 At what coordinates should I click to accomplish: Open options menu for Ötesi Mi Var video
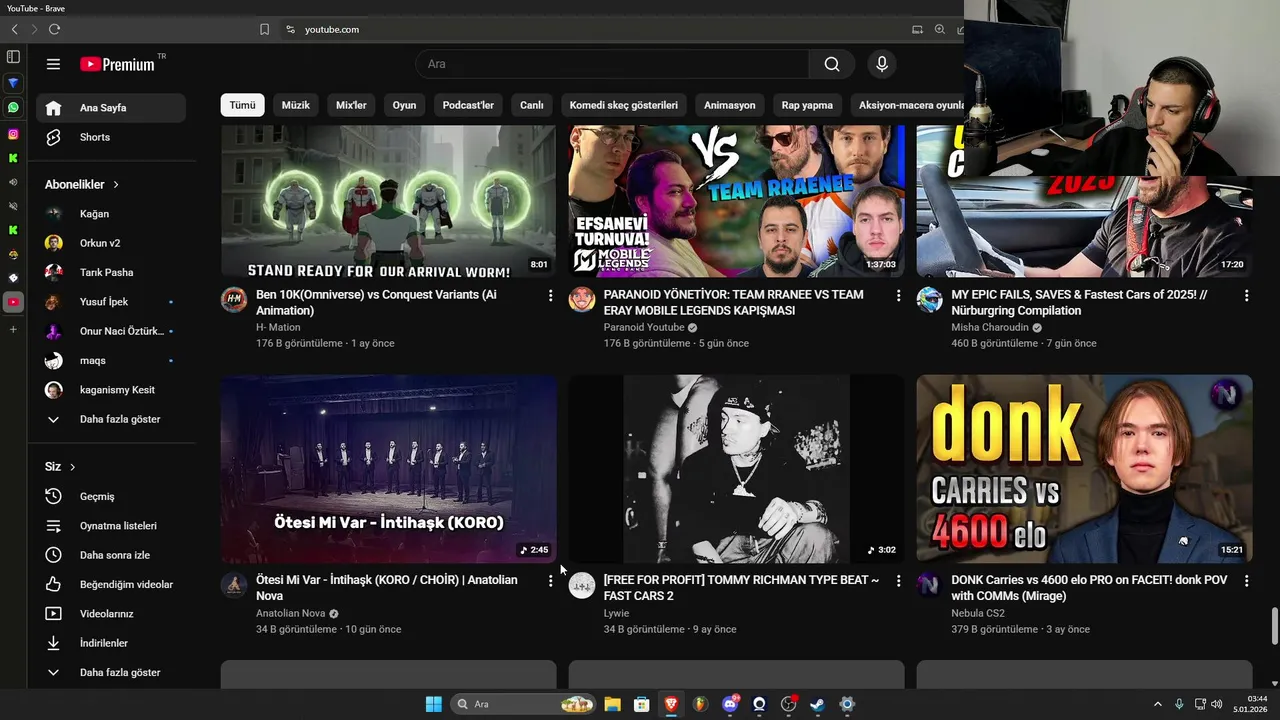(x=550, y=581)
